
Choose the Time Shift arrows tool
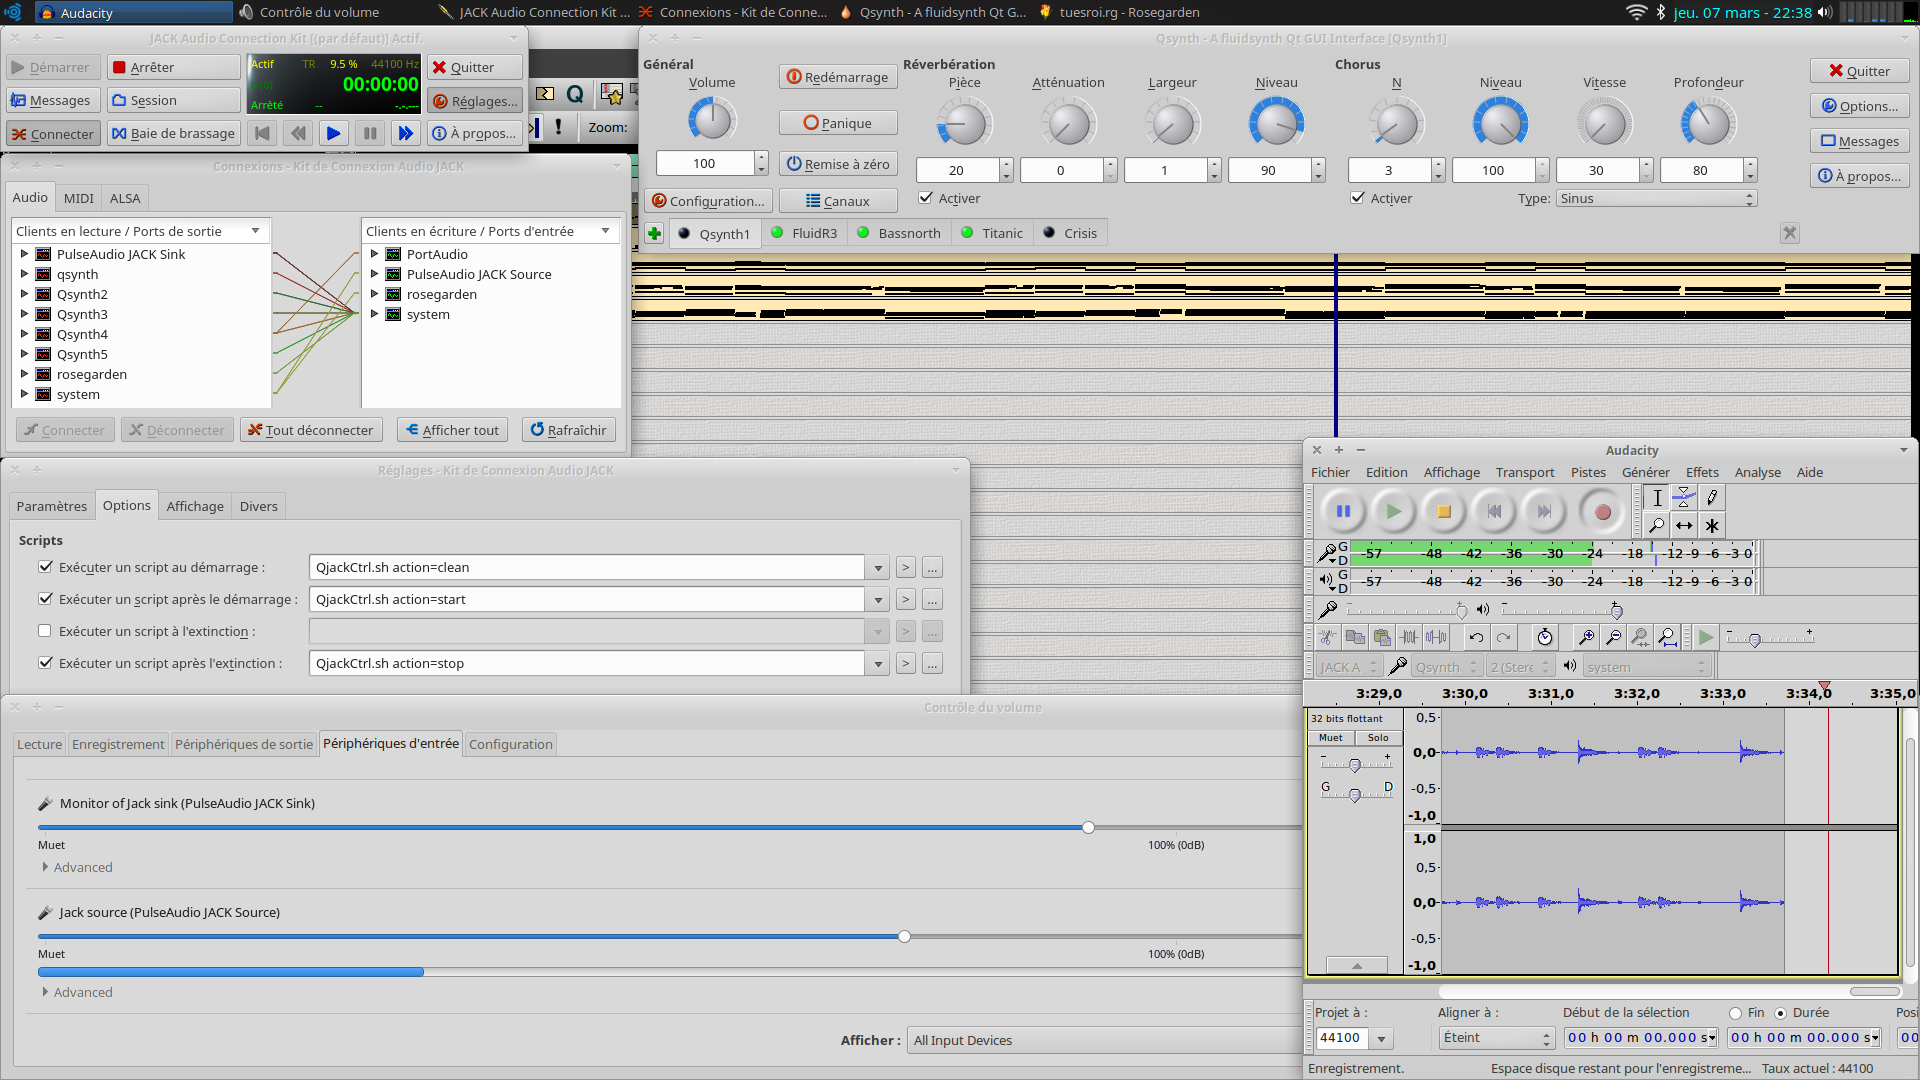[1684, 525]
